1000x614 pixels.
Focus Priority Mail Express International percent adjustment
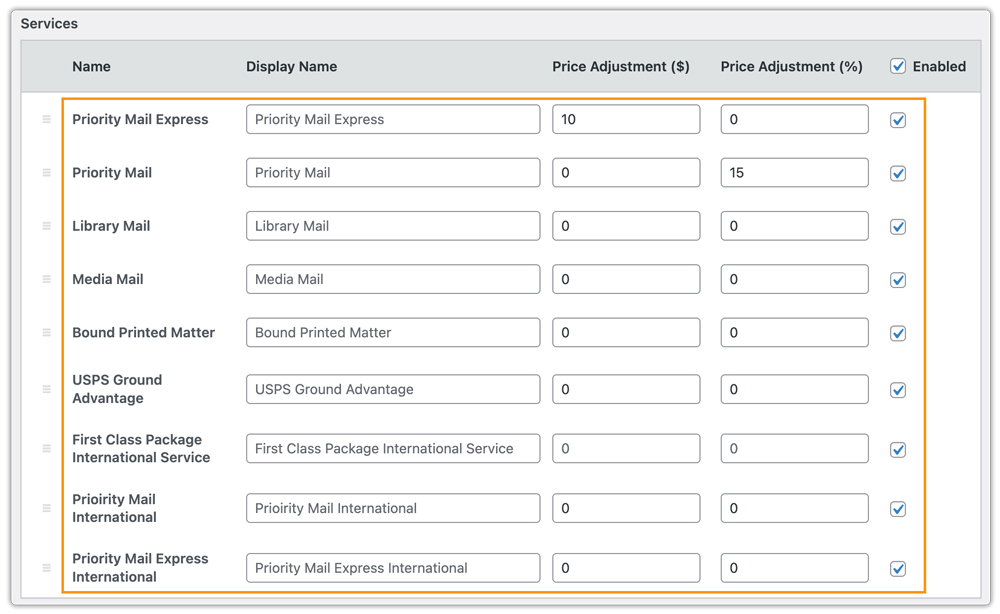coord(795,567)
